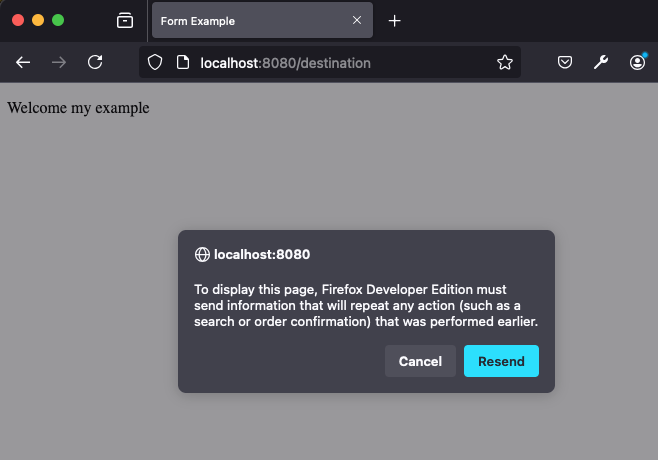Bookmark this page with the star
The image size is (658, 460).
[505, 62]
